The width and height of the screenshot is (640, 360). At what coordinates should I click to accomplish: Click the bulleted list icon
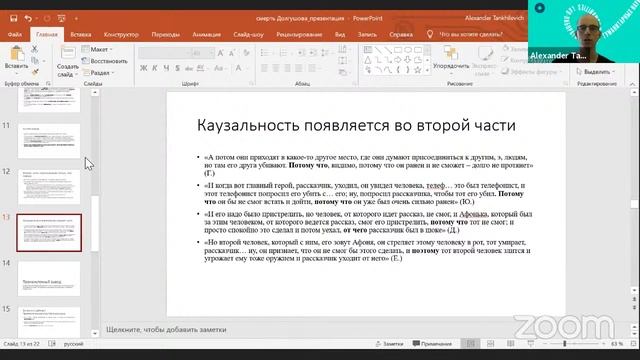(265, 53)
